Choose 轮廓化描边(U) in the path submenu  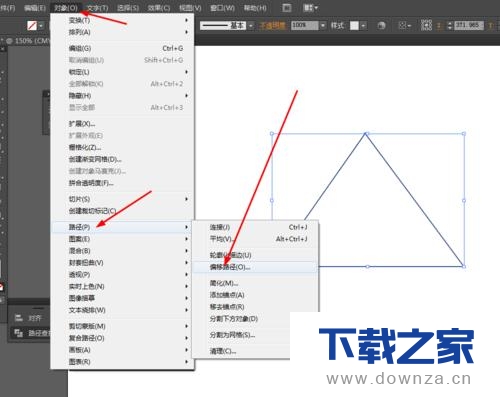(x=255, y=255)
